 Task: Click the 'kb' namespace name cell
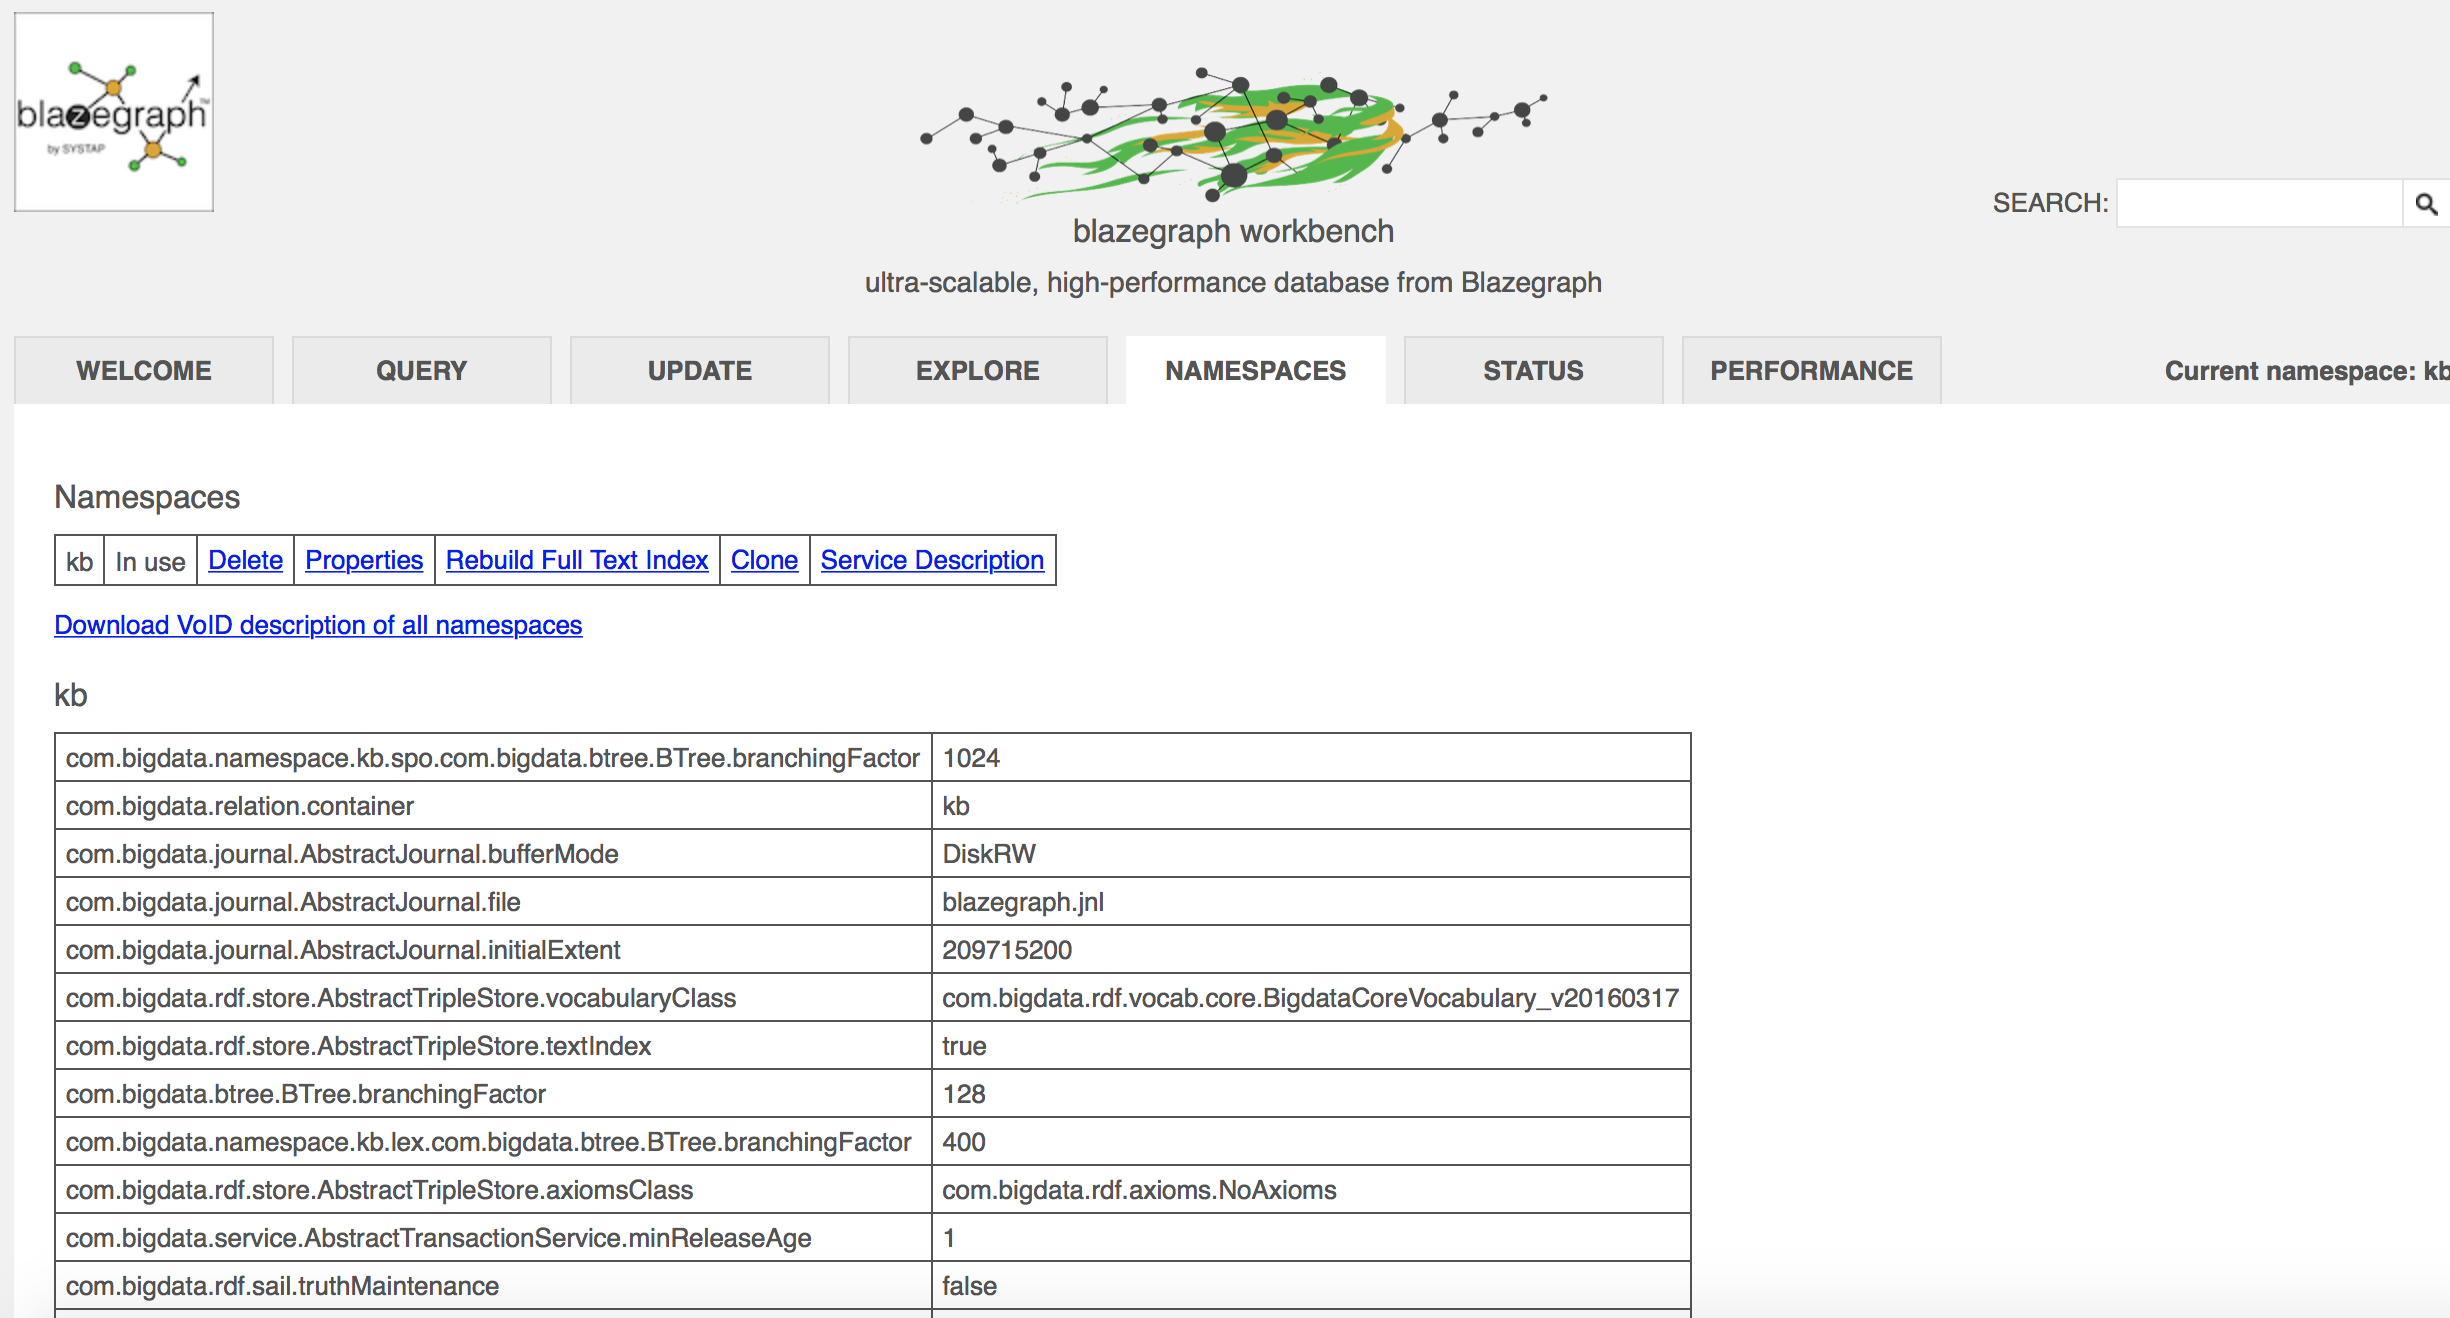pos(80,561)
